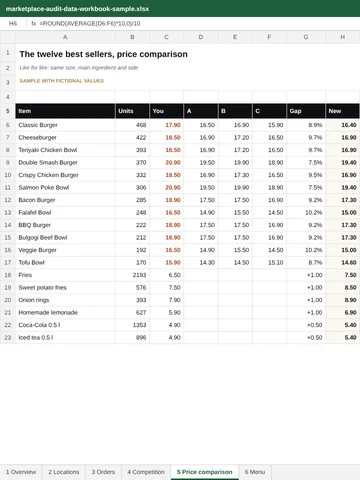
Task: Click 'SAMPLE WITH FICTIONAL VALUES' cell
Action: pyautogui.click(x=62, y=81)
